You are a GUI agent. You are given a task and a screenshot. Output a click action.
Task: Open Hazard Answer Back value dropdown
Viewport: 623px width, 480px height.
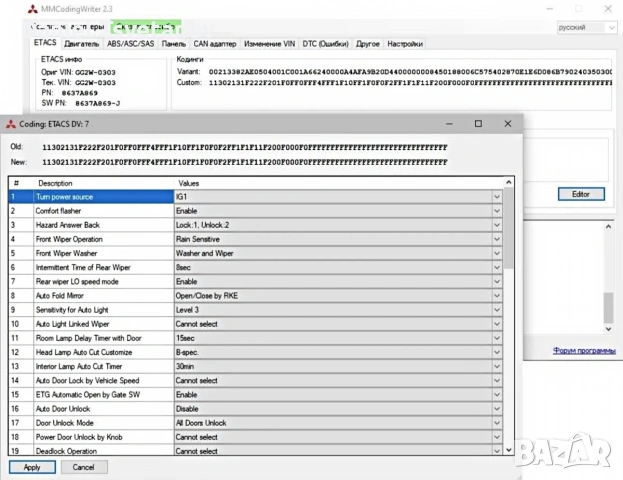point(497,225)
